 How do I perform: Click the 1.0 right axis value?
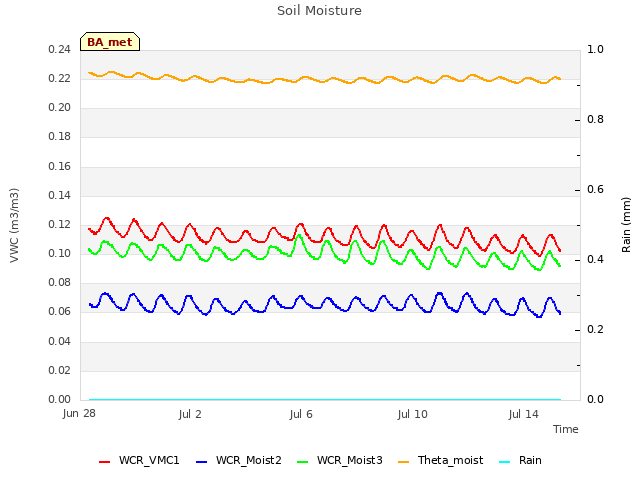[595, 49]
